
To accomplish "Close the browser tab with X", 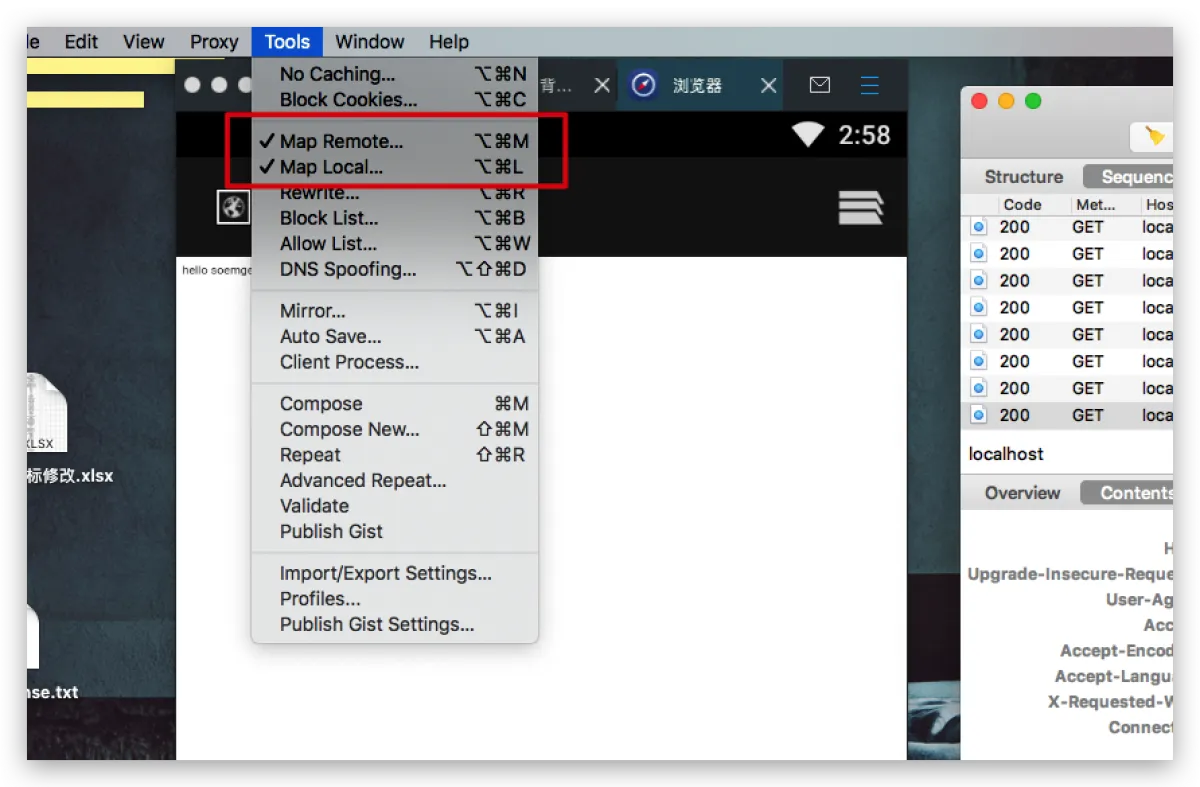I will coord(768,86).
